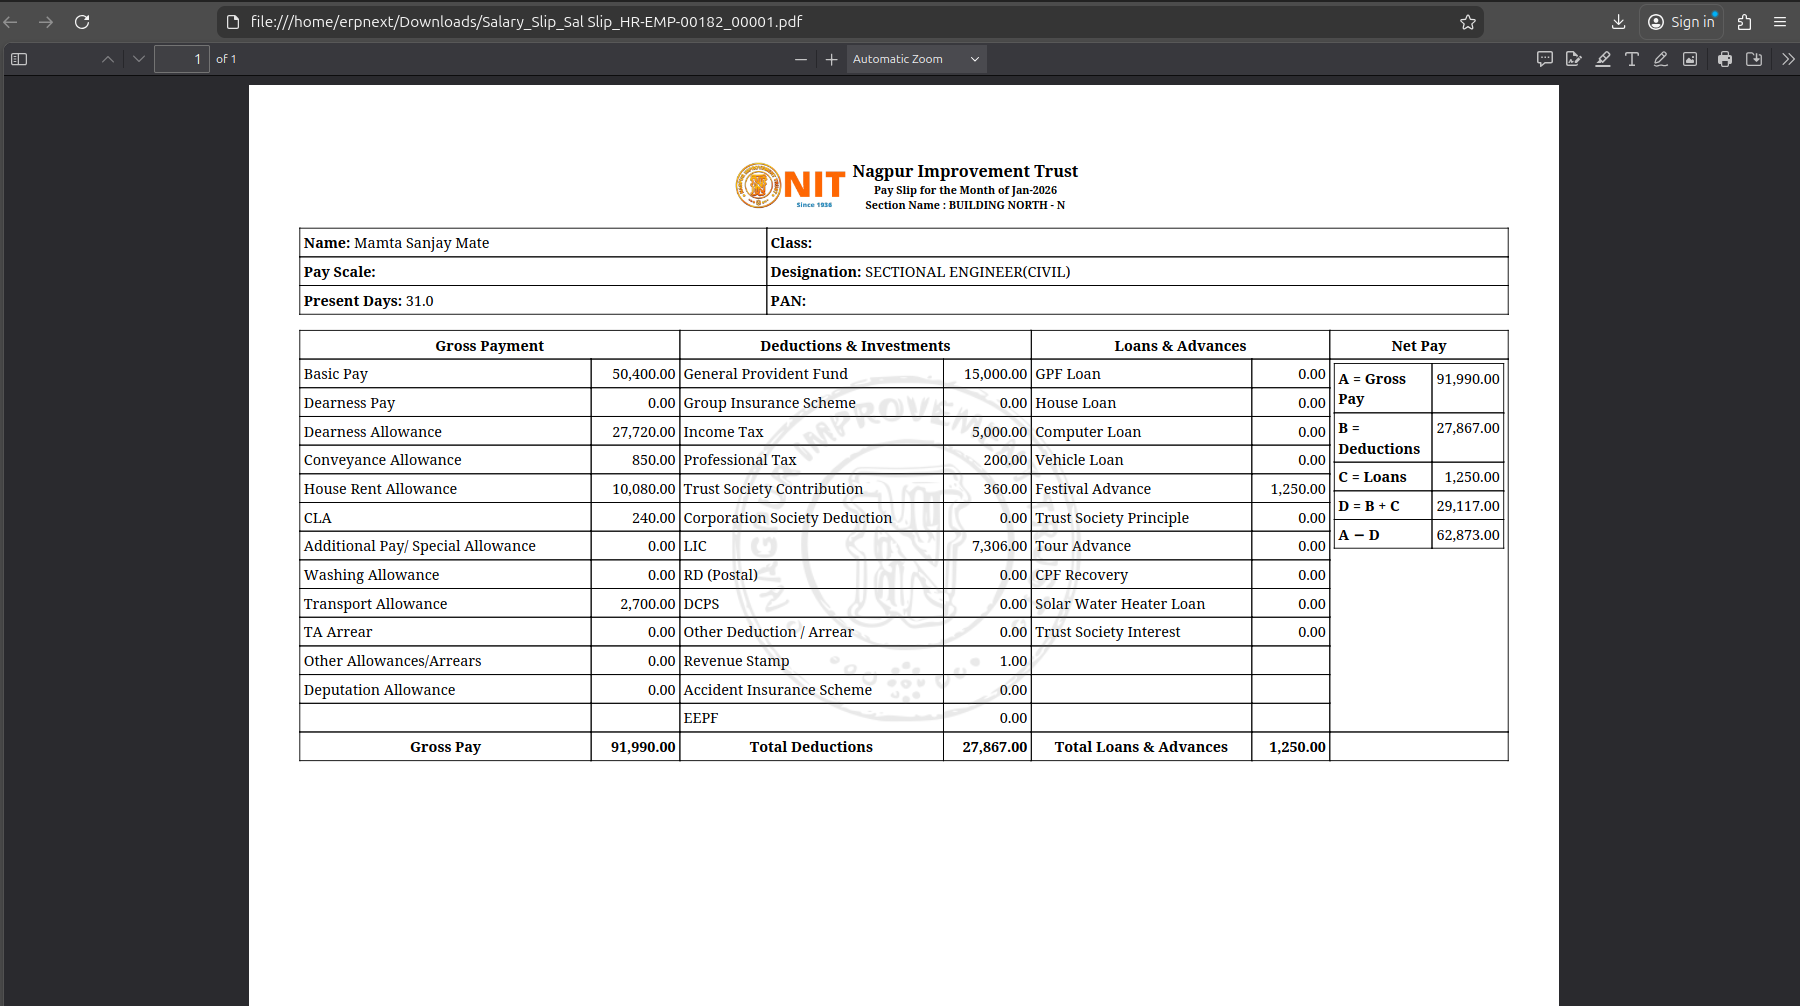Reload the page

[82, 22]
